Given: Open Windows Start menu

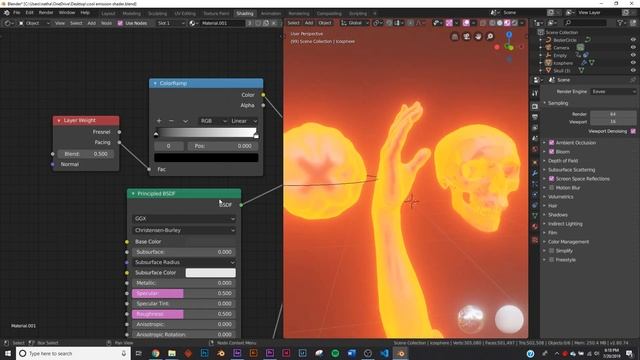Looking at the screenshot, I should click(x=7, y=353).
